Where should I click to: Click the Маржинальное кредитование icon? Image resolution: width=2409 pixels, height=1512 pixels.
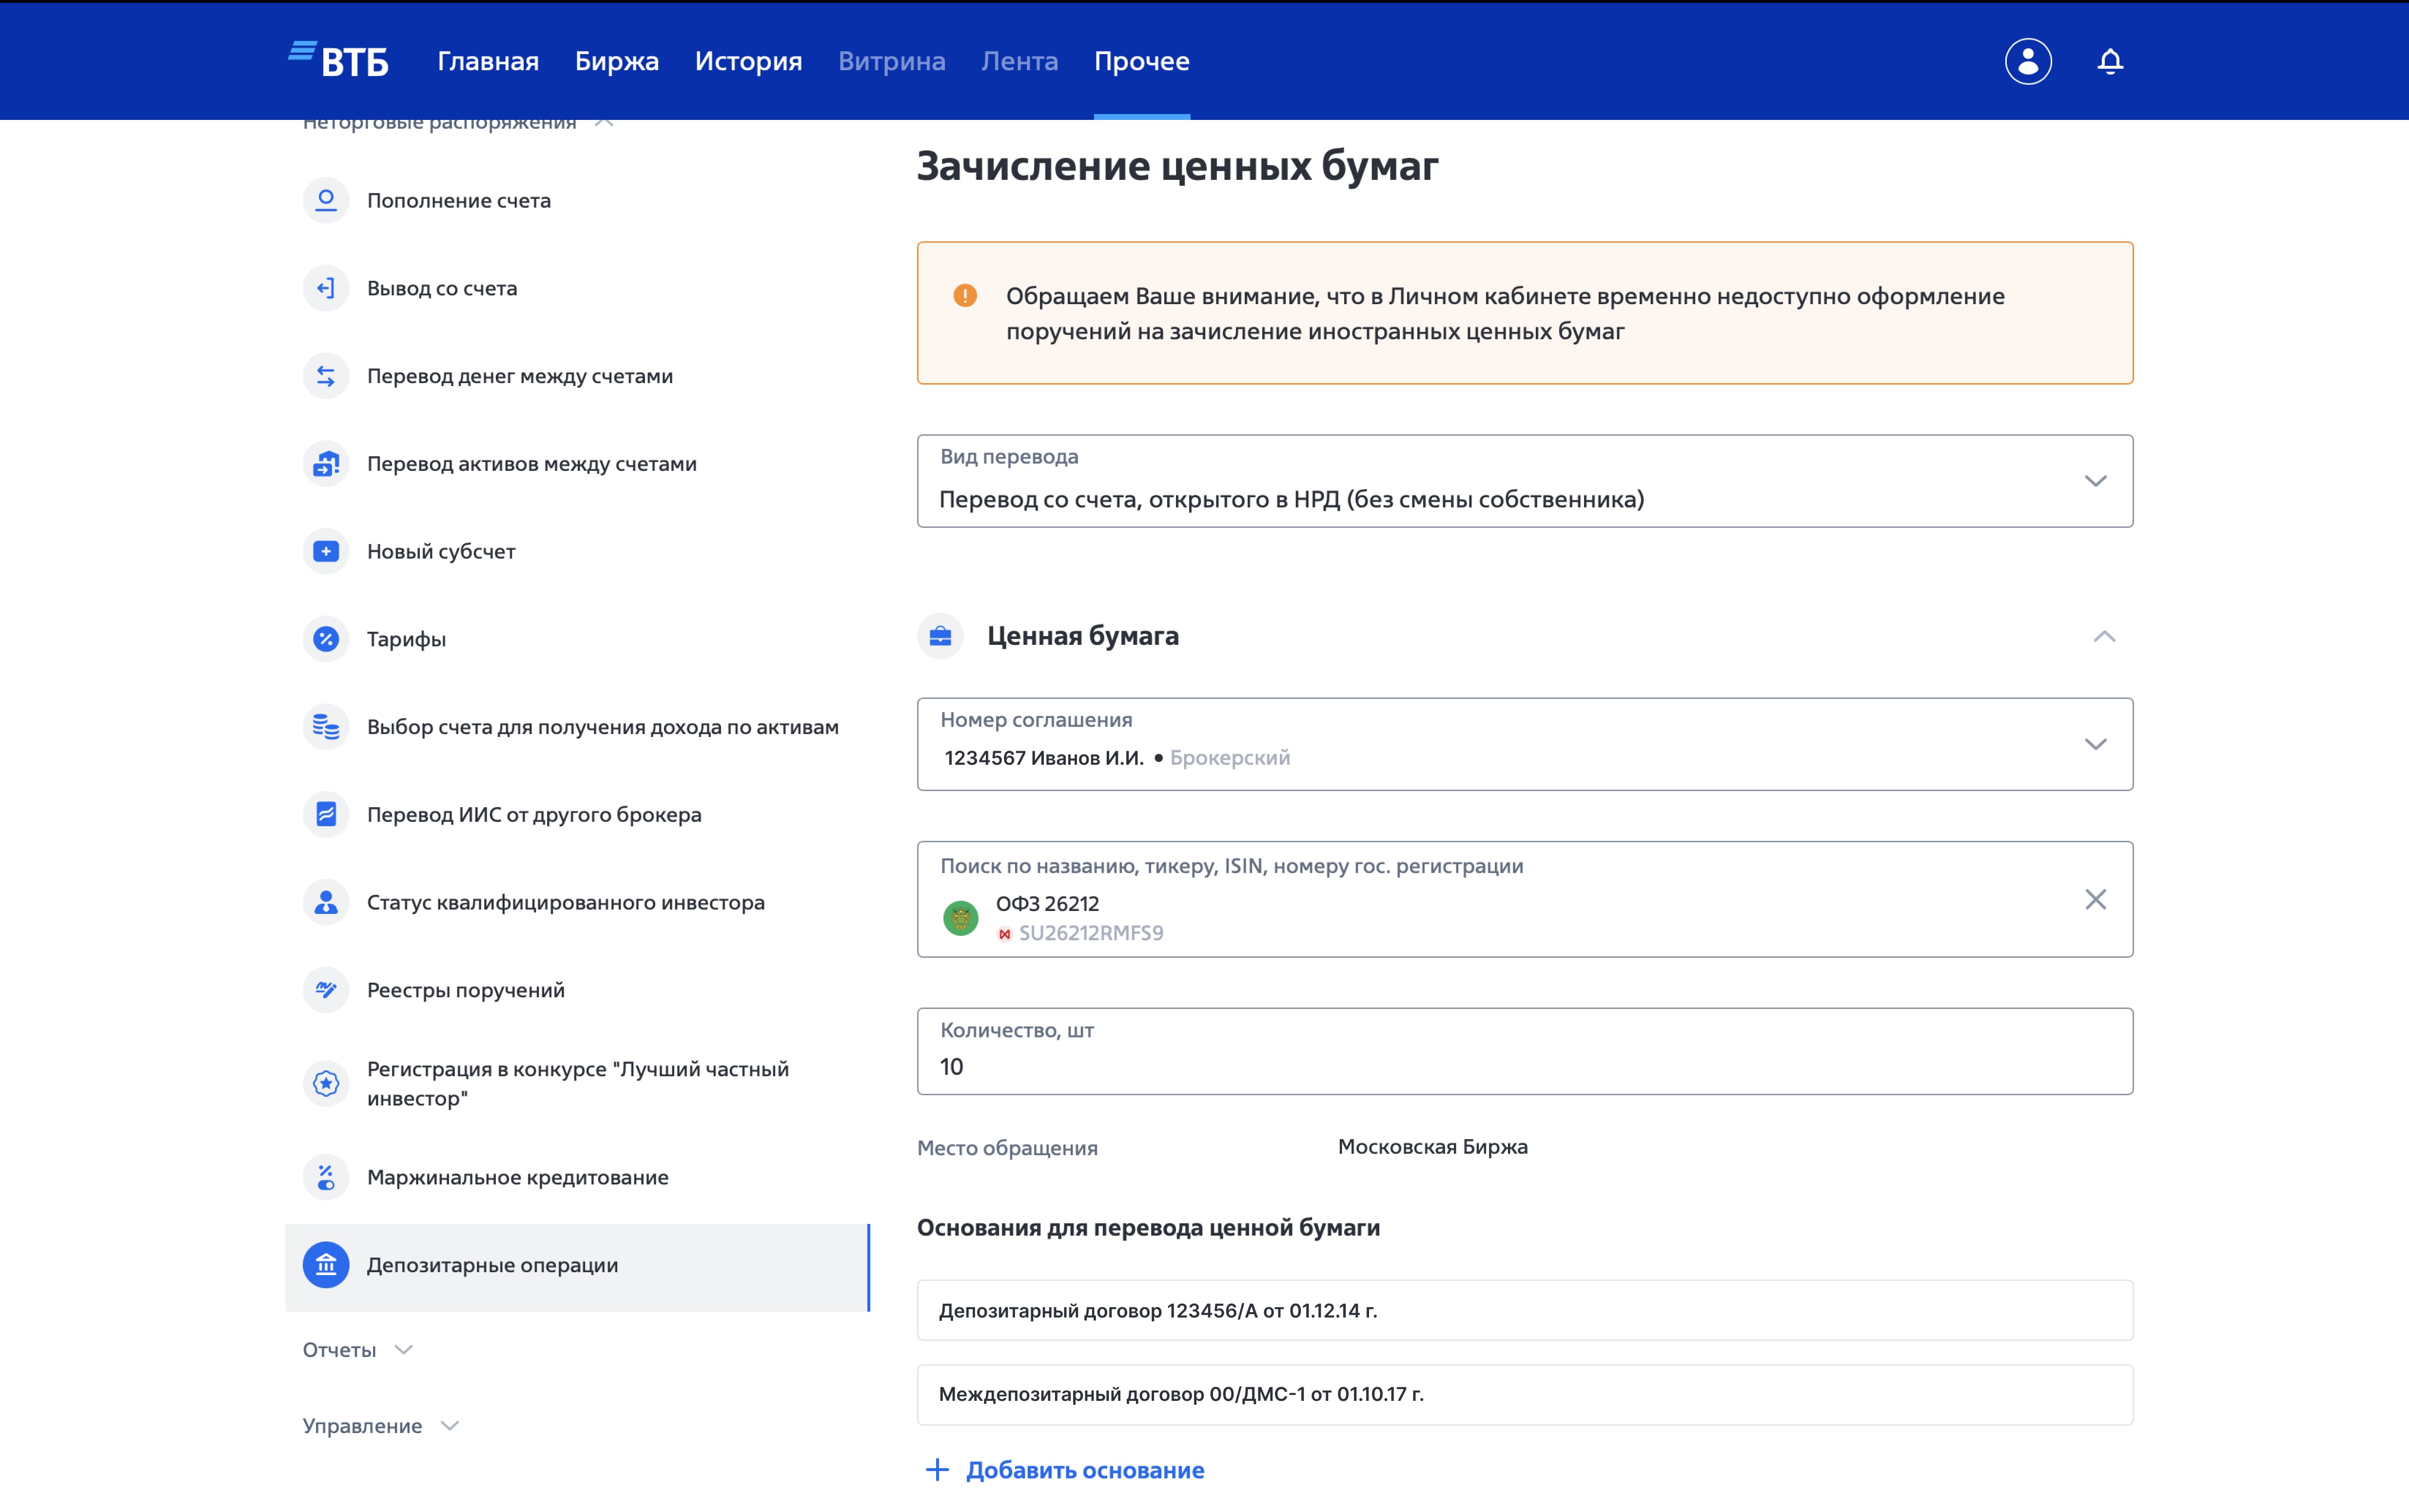326,1177
